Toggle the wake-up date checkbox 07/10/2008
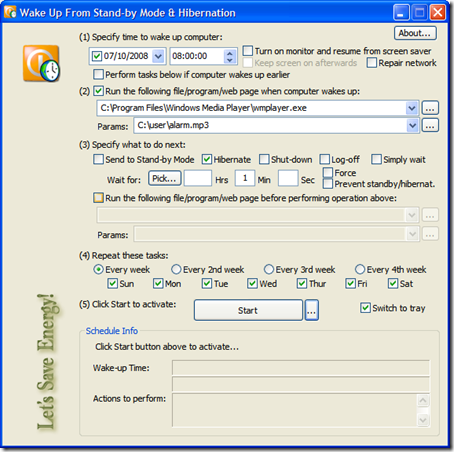Image resolution: width=454 pixels, height=452 pixels. (x=97, y=56)
